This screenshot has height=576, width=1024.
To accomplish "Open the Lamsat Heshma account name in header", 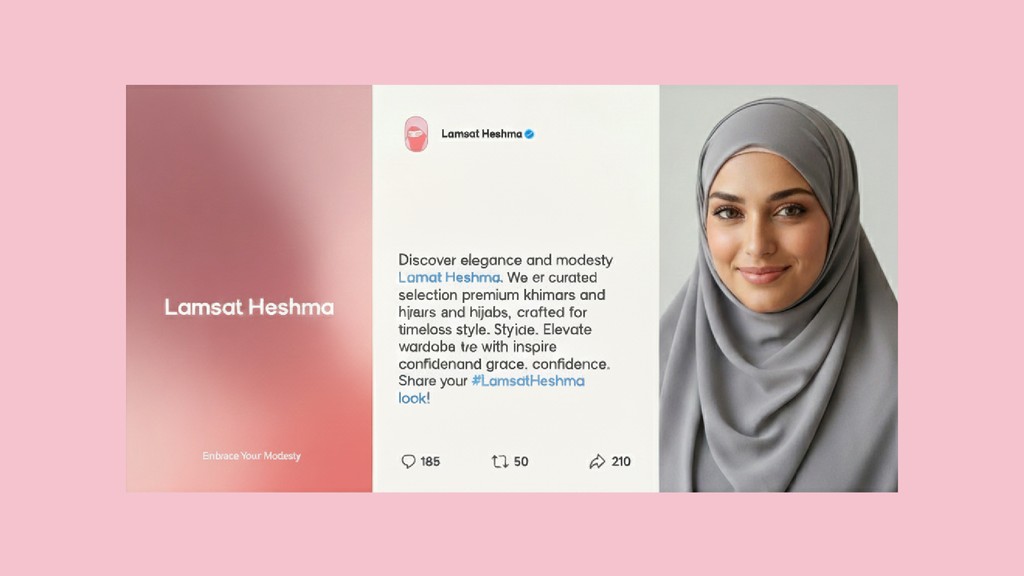I will [482, 134].
